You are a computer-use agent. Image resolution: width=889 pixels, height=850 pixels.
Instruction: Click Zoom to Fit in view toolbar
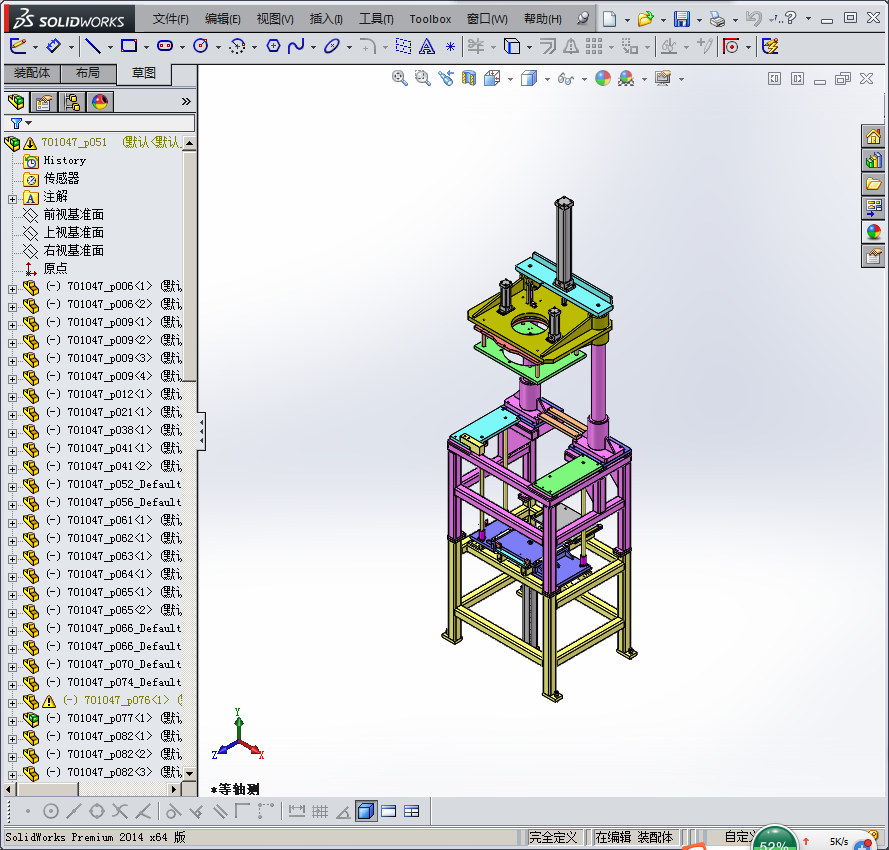tap(400, 78)
